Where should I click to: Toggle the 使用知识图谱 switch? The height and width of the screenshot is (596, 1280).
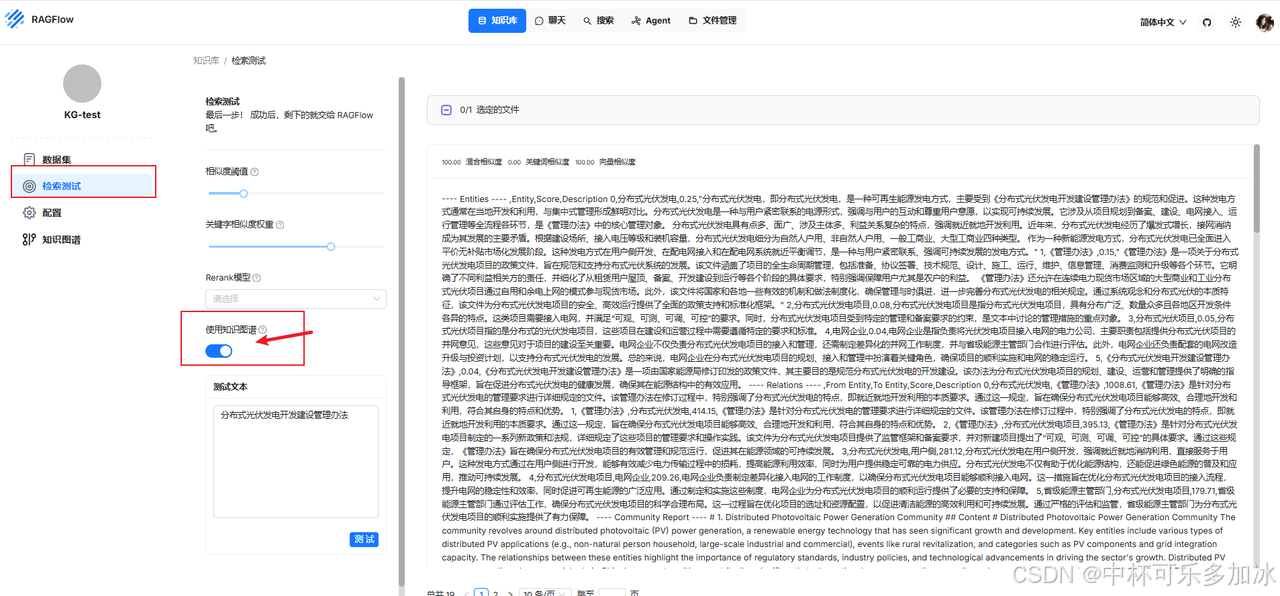(219, 351)
